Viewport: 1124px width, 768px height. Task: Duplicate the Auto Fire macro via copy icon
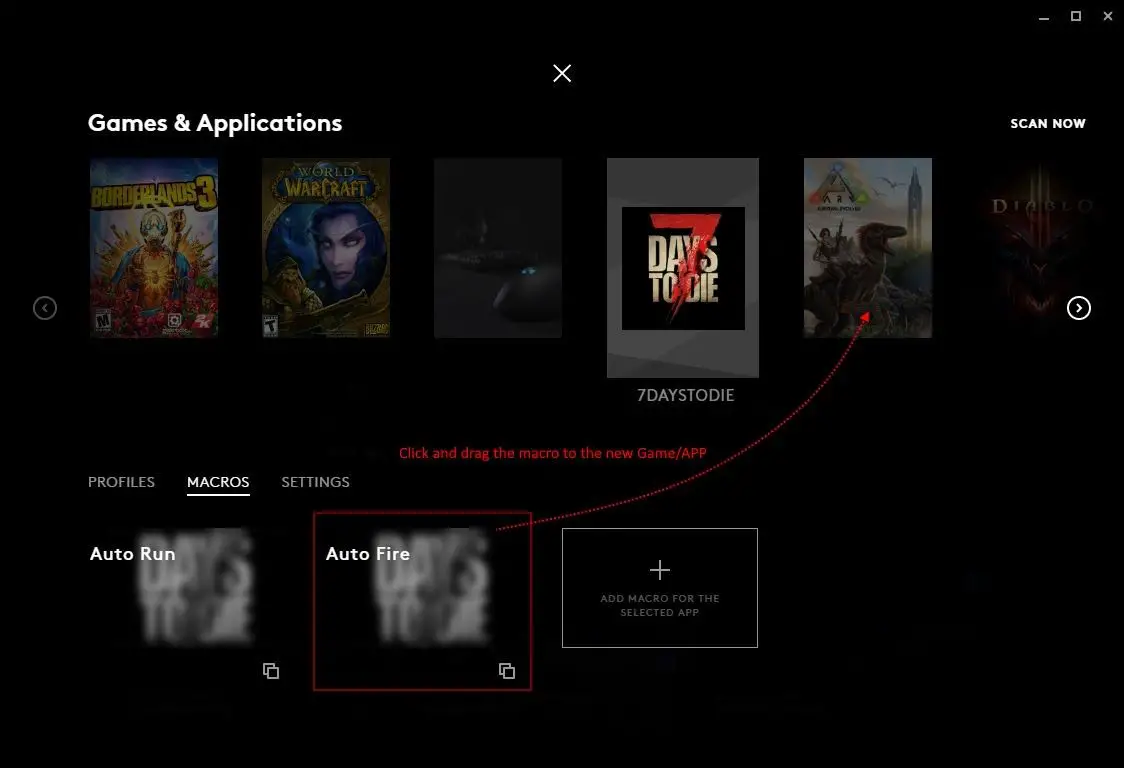point(507,670)
